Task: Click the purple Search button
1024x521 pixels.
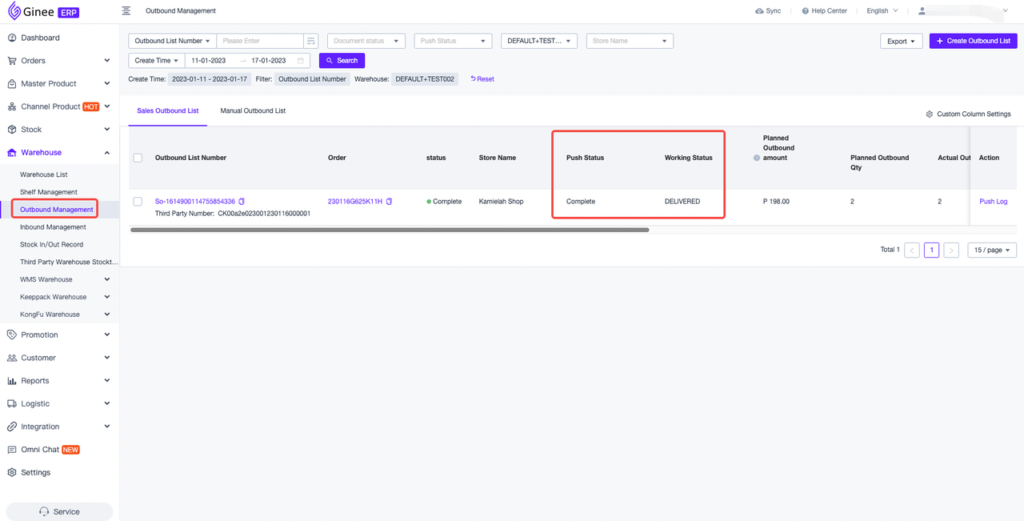Action: (x=342, y=61)
